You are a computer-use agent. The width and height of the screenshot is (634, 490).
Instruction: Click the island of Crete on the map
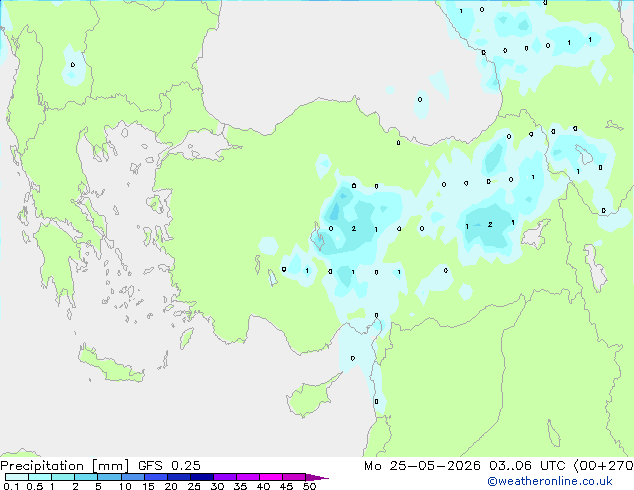click(110, 364)
